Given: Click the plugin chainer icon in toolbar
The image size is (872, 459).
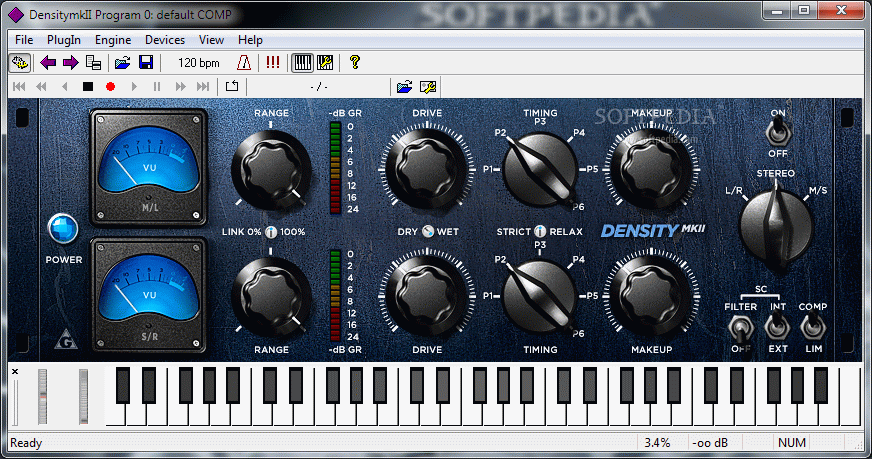Looking at the screenshot, I should coord(20,62).
